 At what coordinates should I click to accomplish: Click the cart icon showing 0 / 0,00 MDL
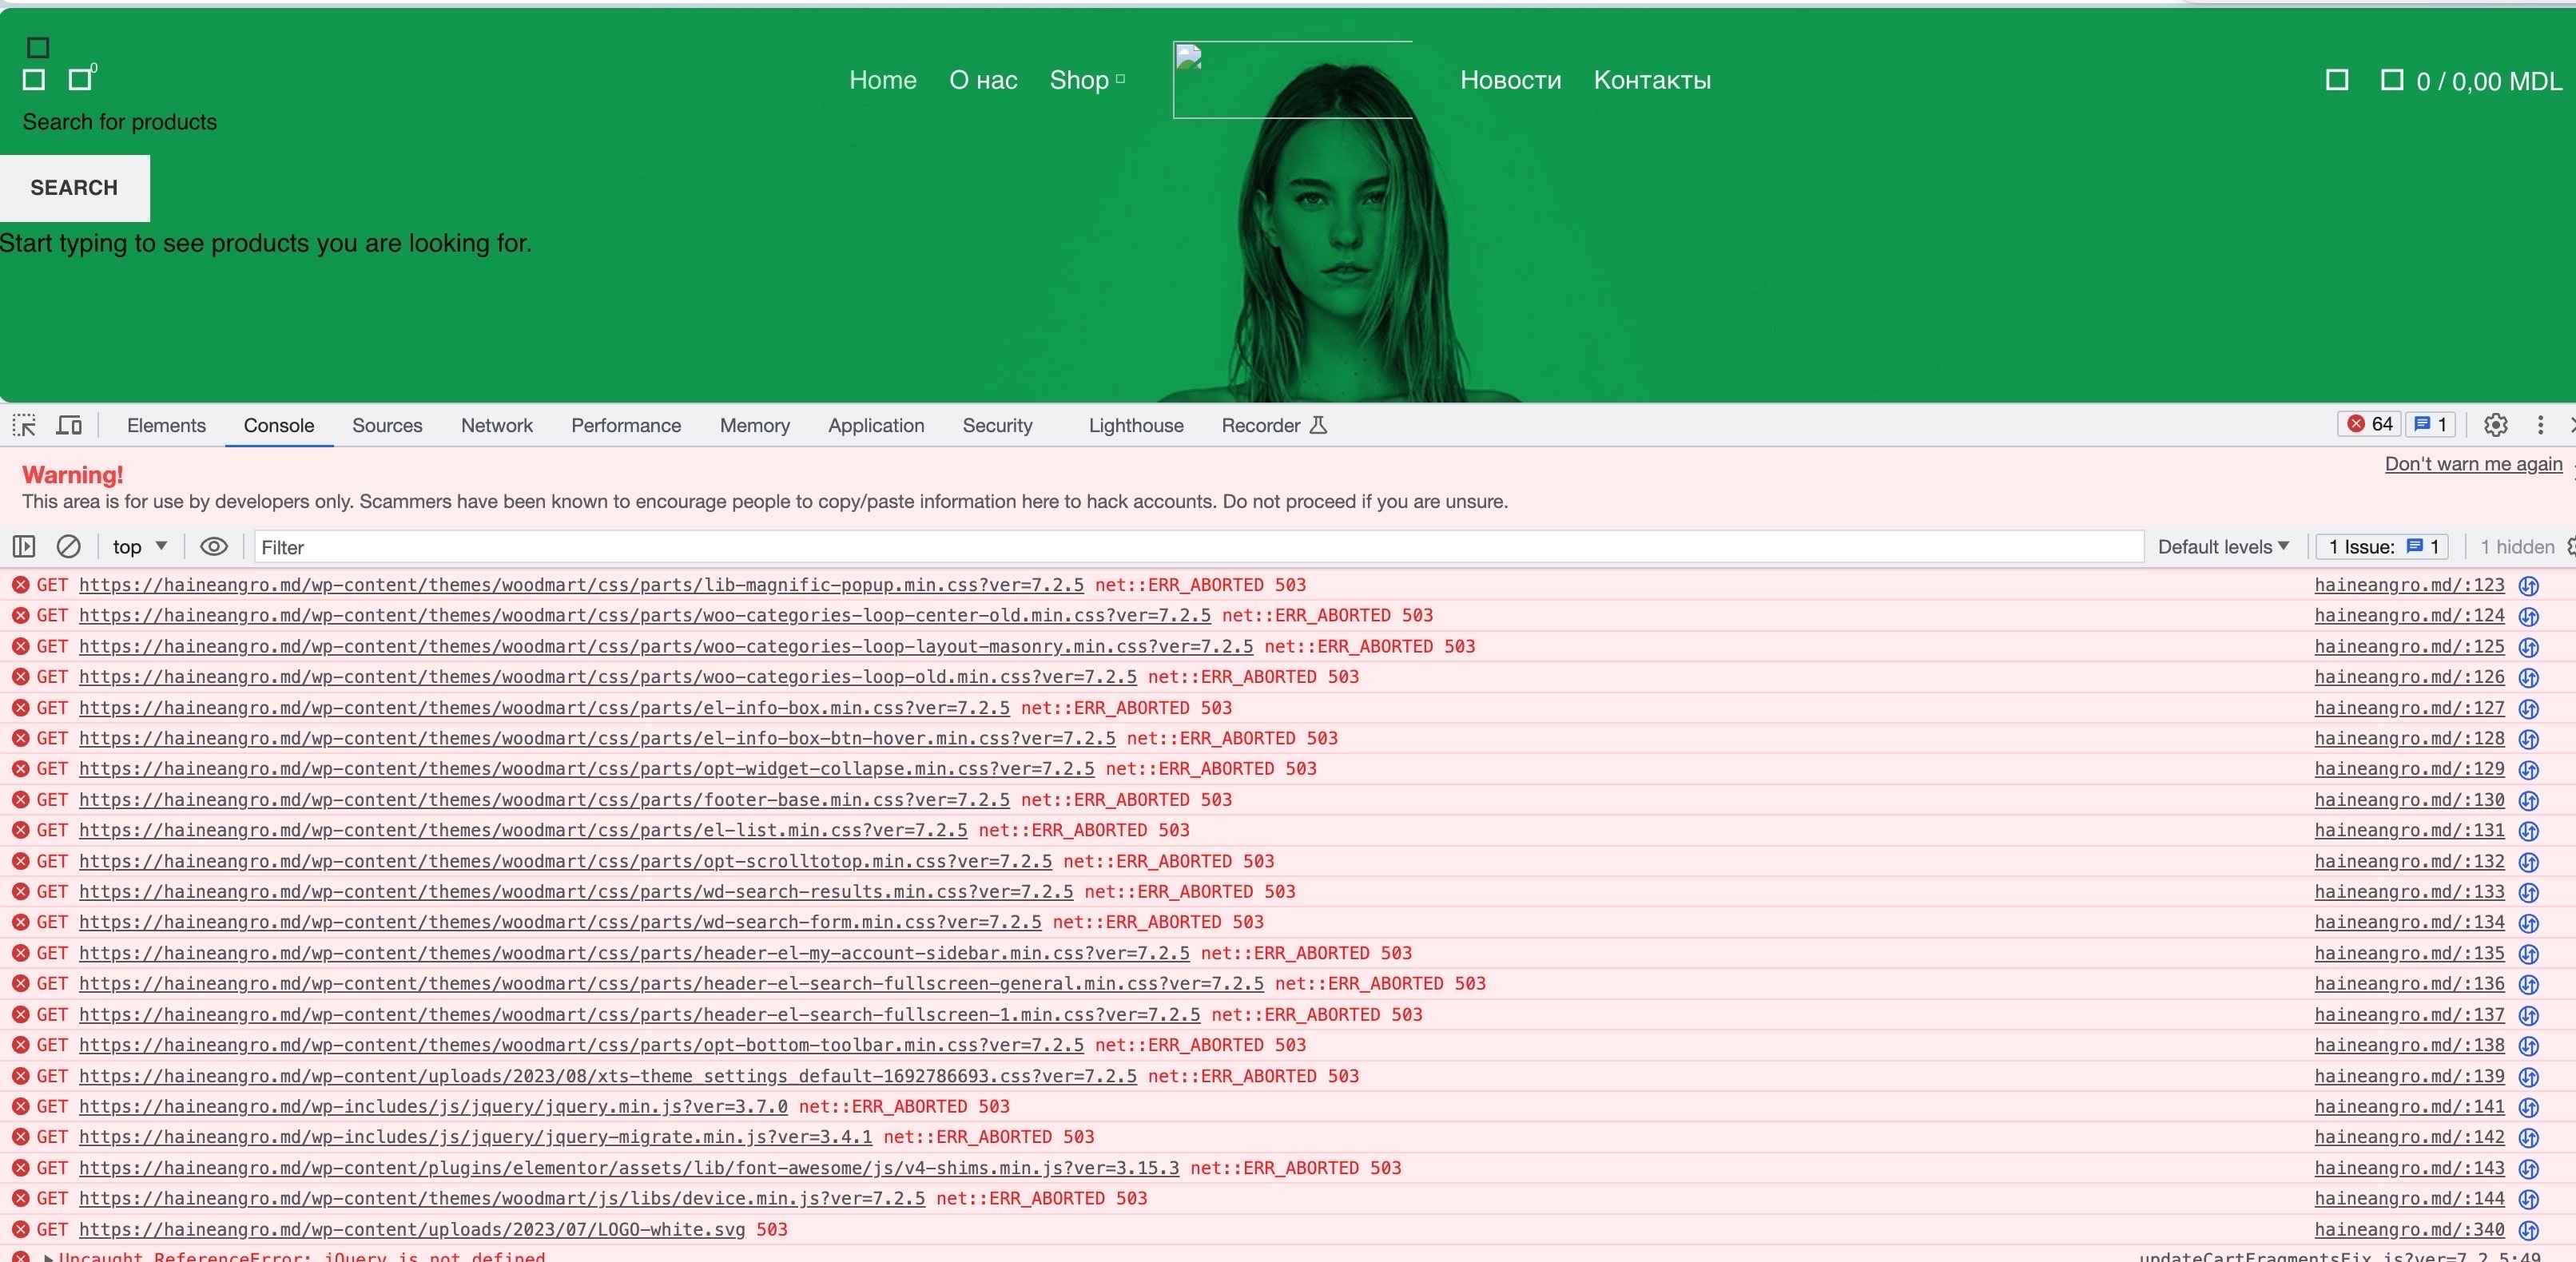2391,80
